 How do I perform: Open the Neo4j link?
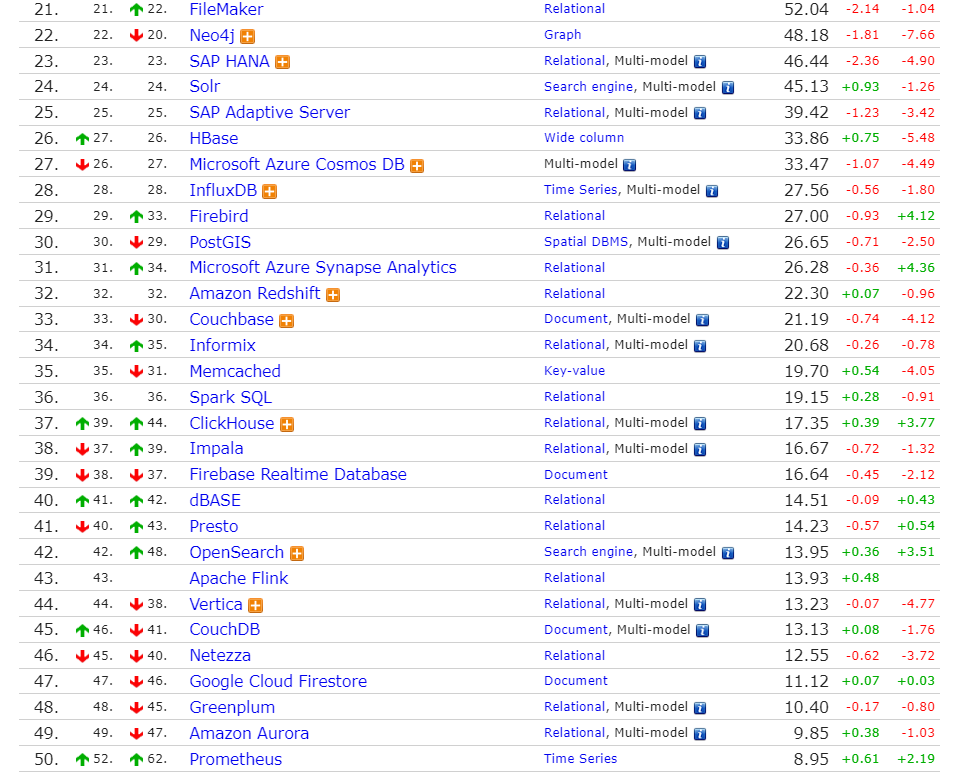212,36
